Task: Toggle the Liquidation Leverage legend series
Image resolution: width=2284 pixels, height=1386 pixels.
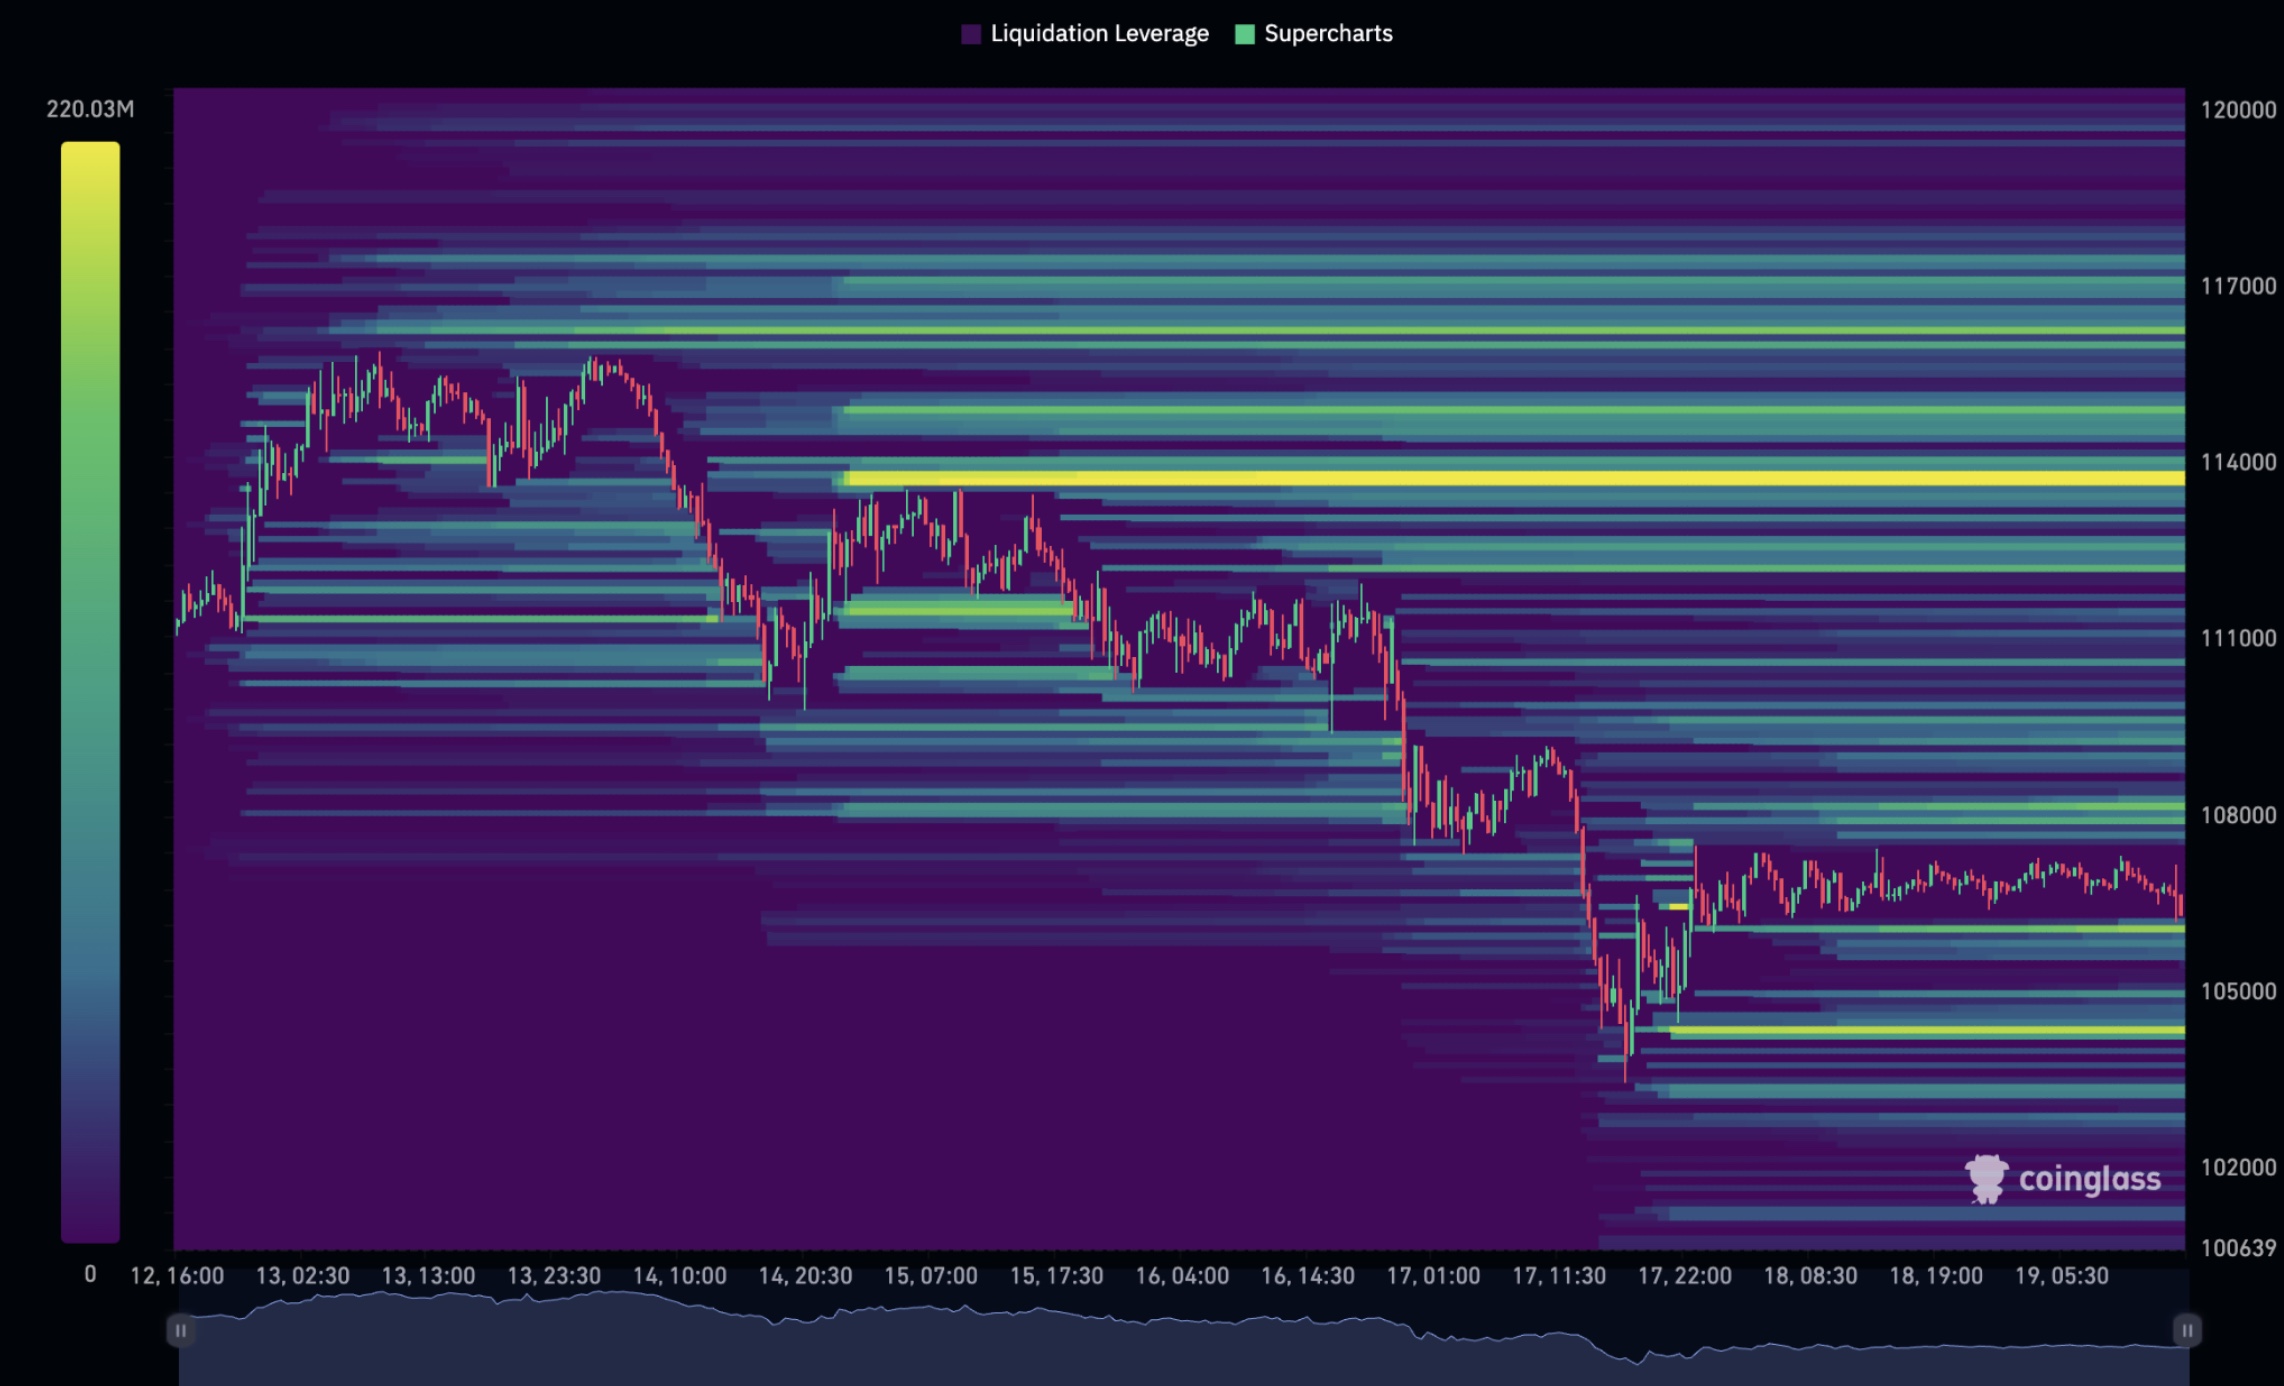Action: point(1098,34)
